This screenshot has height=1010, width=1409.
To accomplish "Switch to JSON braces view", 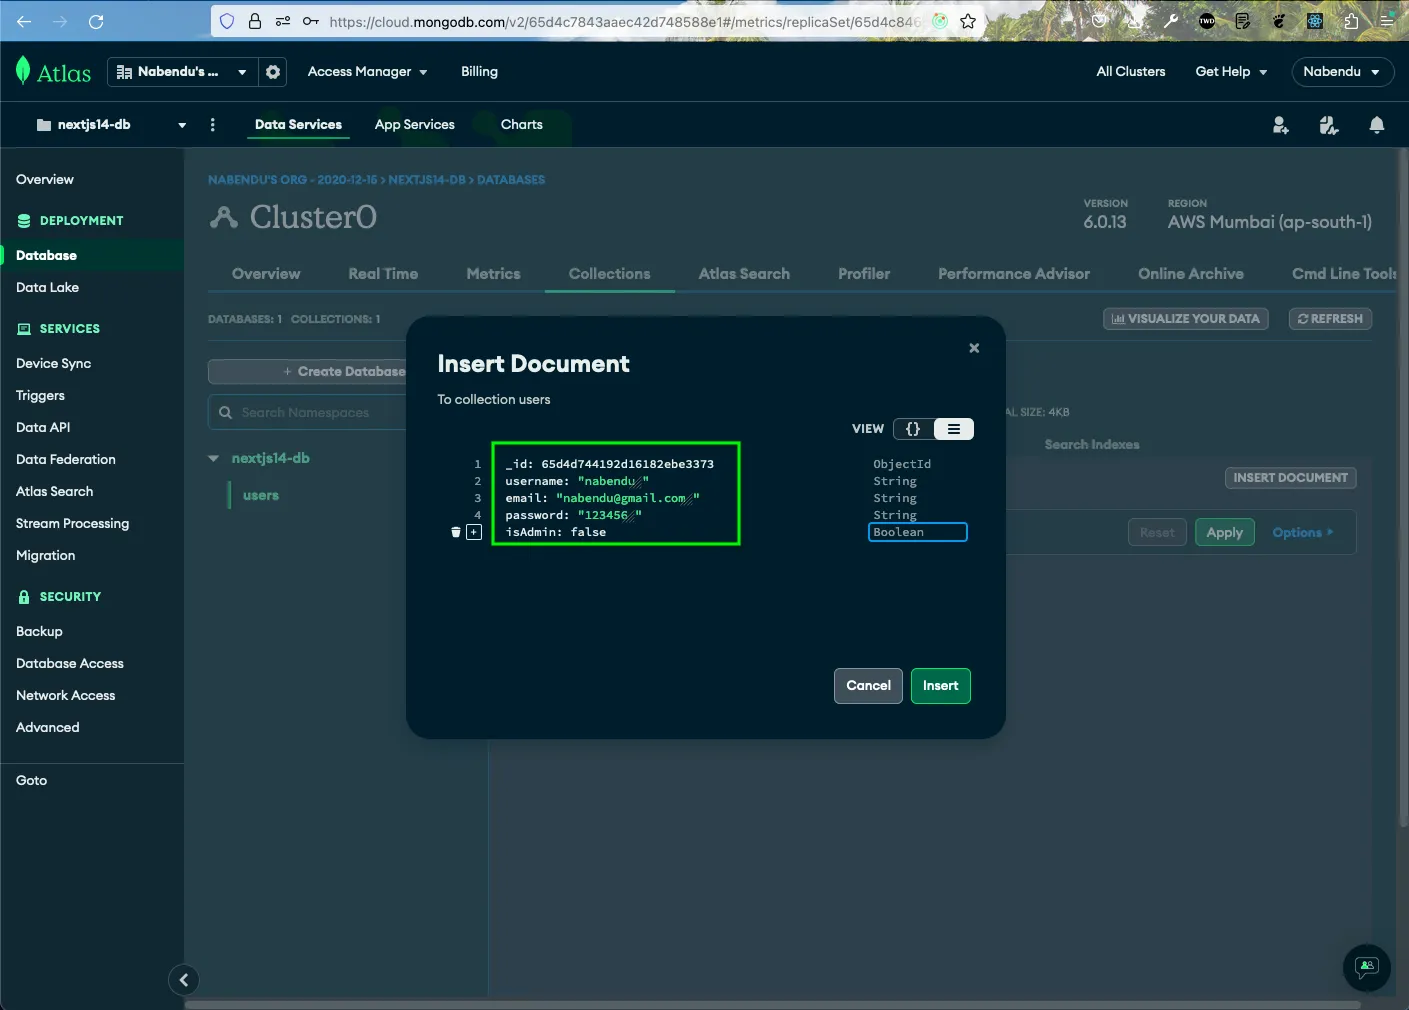I will point(913,429).
